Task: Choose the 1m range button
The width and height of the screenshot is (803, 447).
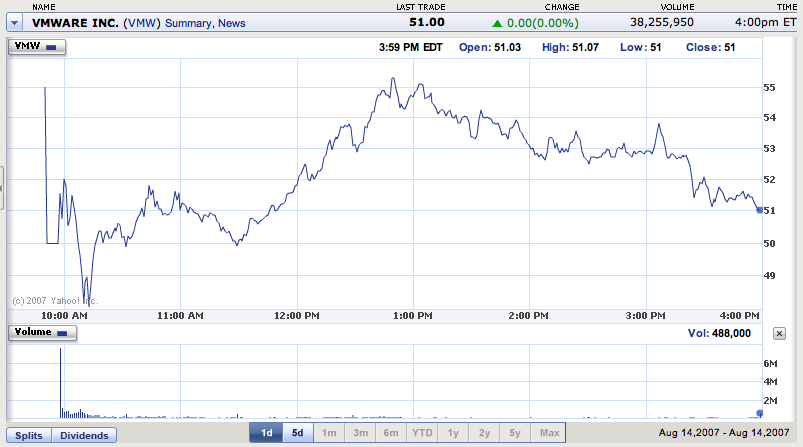Action: point(329,433)
